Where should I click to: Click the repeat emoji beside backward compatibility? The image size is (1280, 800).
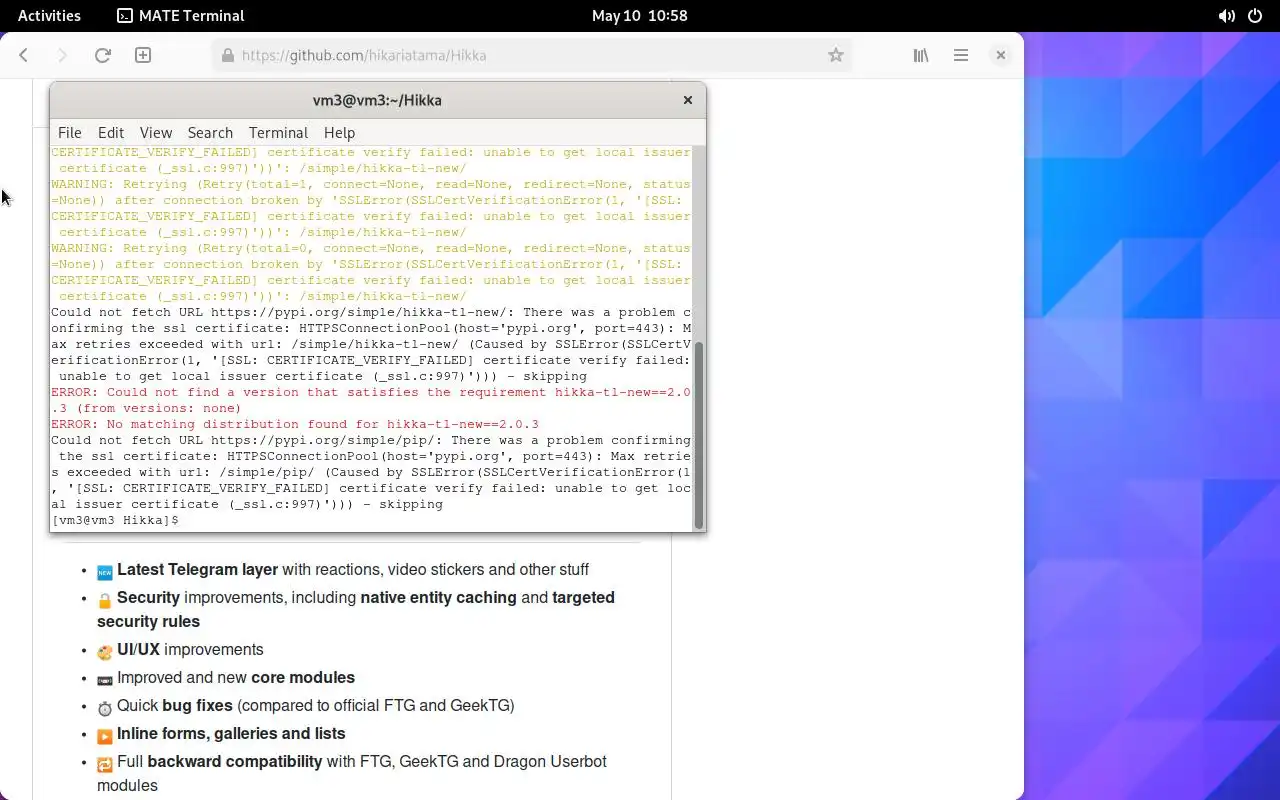point(105,764)
